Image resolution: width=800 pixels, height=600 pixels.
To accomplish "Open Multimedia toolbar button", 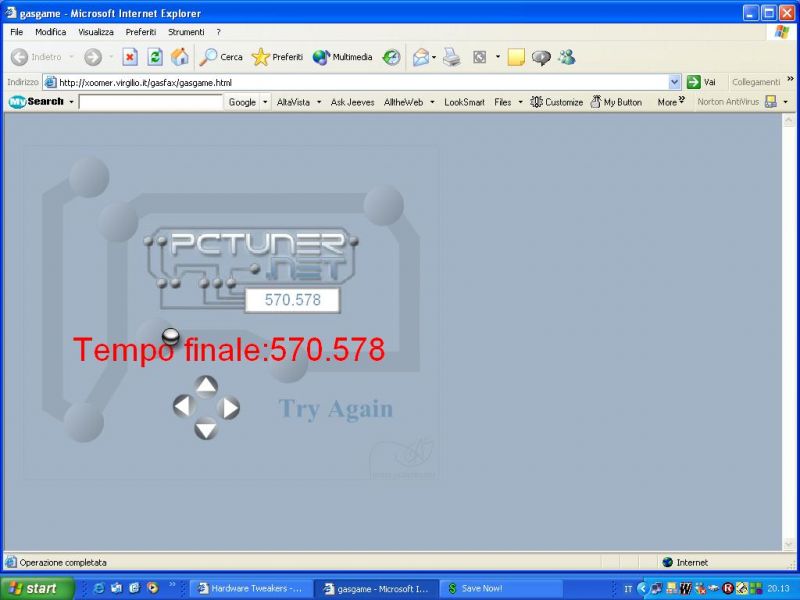I will coord(342,57).
